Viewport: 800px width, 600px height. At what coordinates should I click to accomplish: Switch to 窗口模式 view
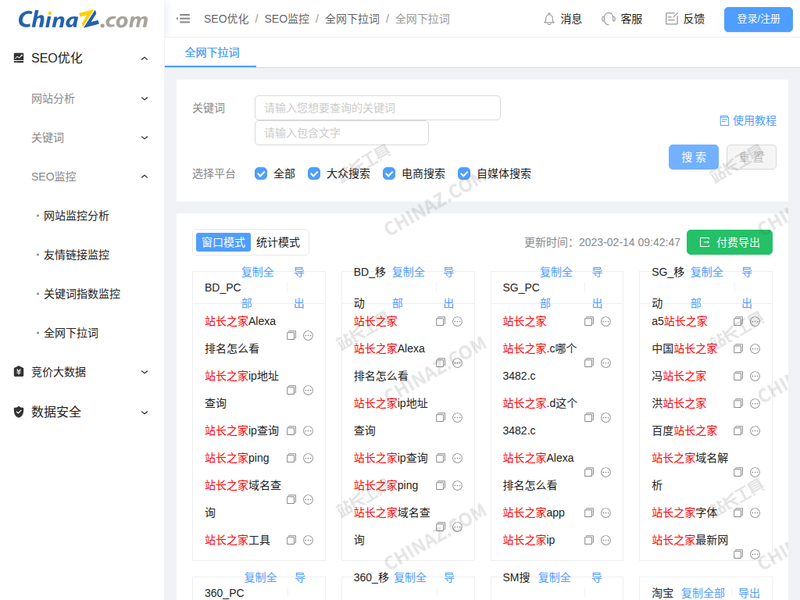[x=223, y=242]
